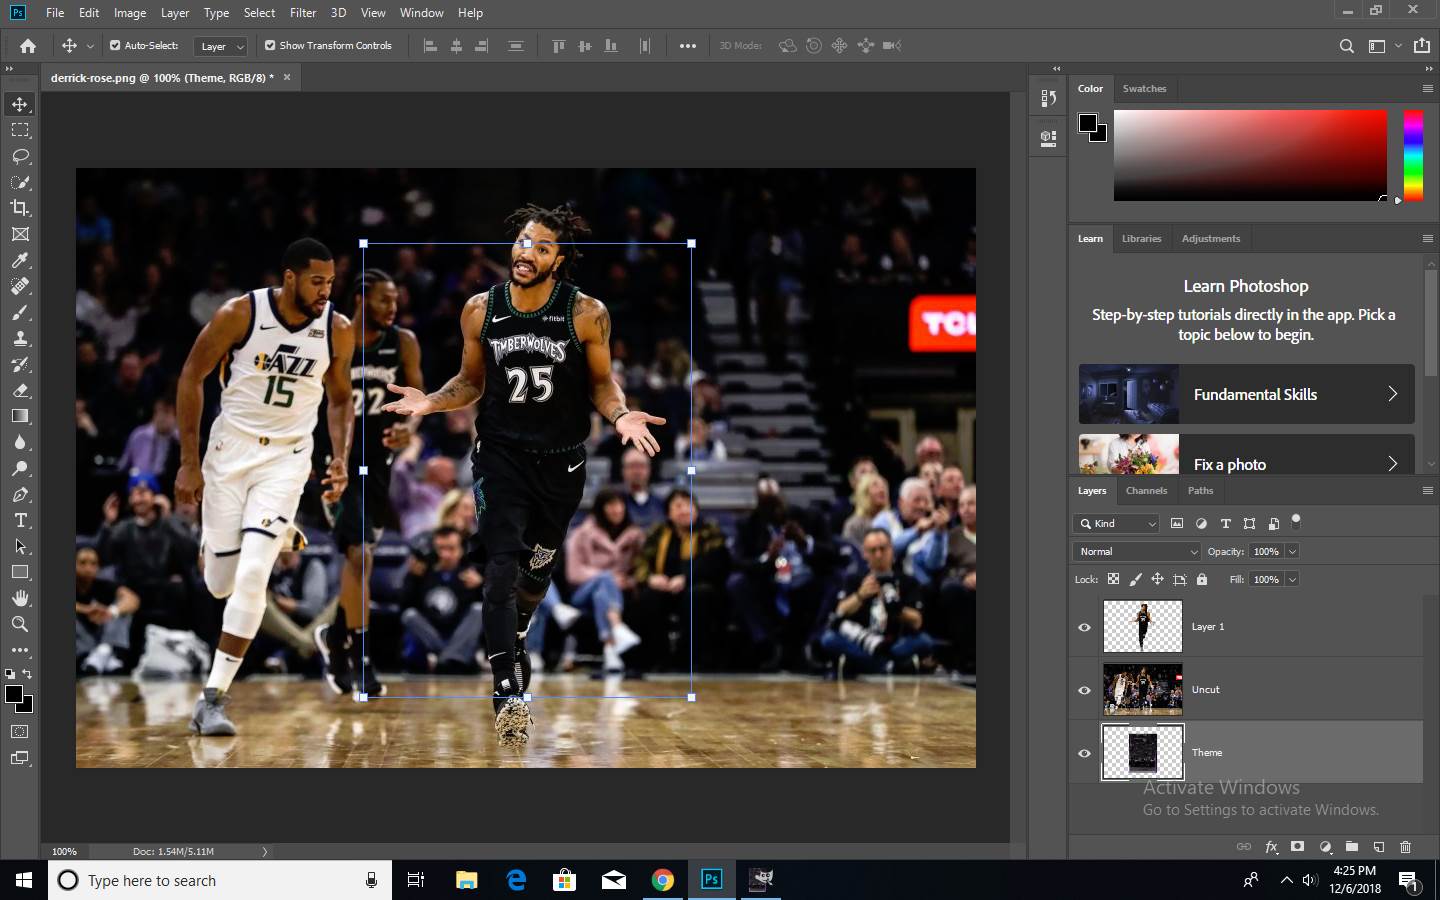This screenshot has width=1440, height=900.
Task: Select the Path Selection tool
Action: tap(20, 546)
